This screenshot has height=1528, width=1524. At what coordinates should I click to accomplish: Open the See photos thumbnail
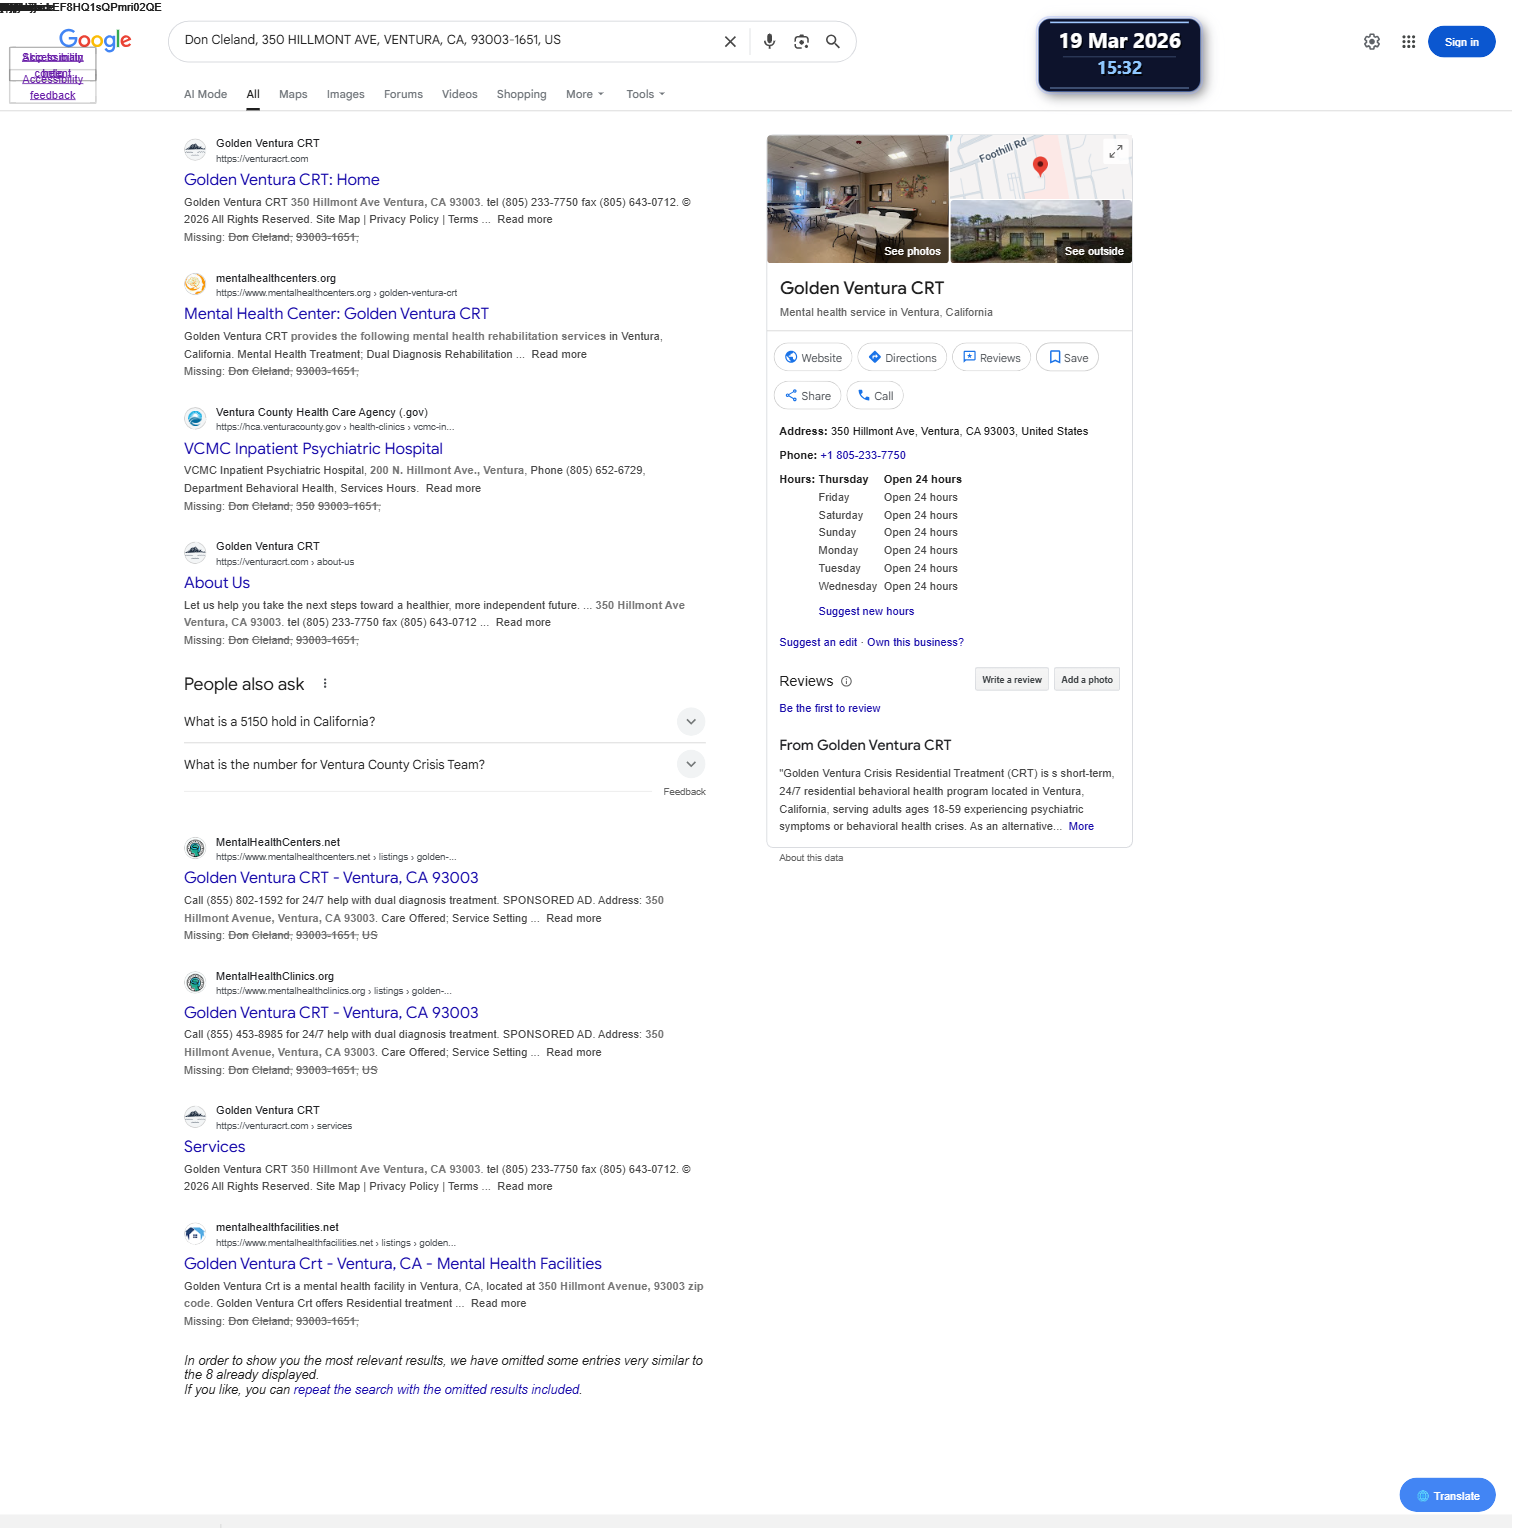tap(858, 199)
